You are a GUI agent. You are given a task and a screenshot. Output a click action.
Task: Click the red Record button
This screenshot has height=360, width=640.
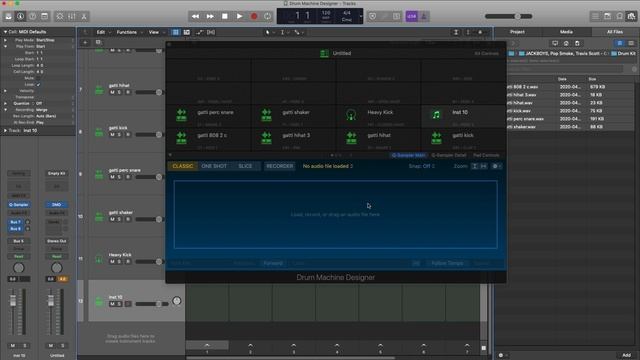254,16
